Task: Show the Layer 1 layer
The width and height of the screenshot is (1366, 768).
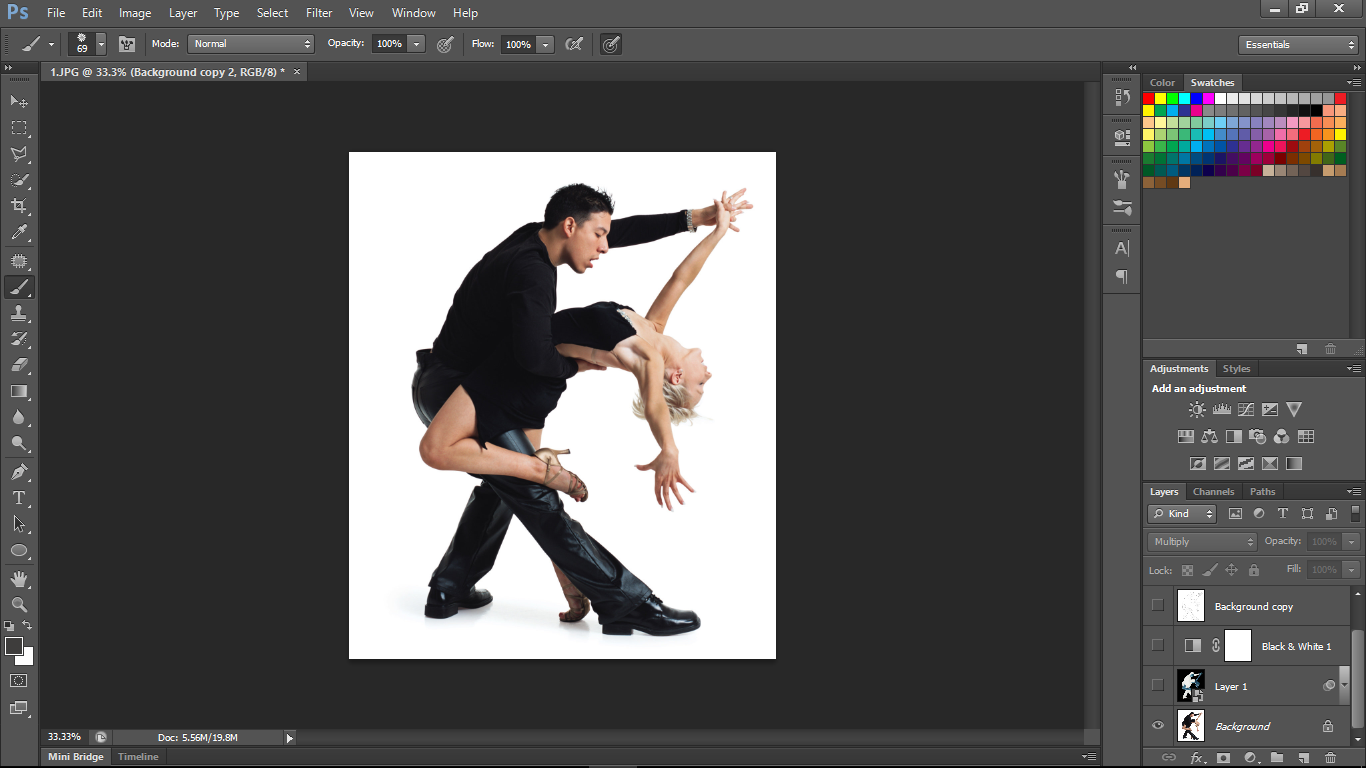Action: [x=1158, y=685]
